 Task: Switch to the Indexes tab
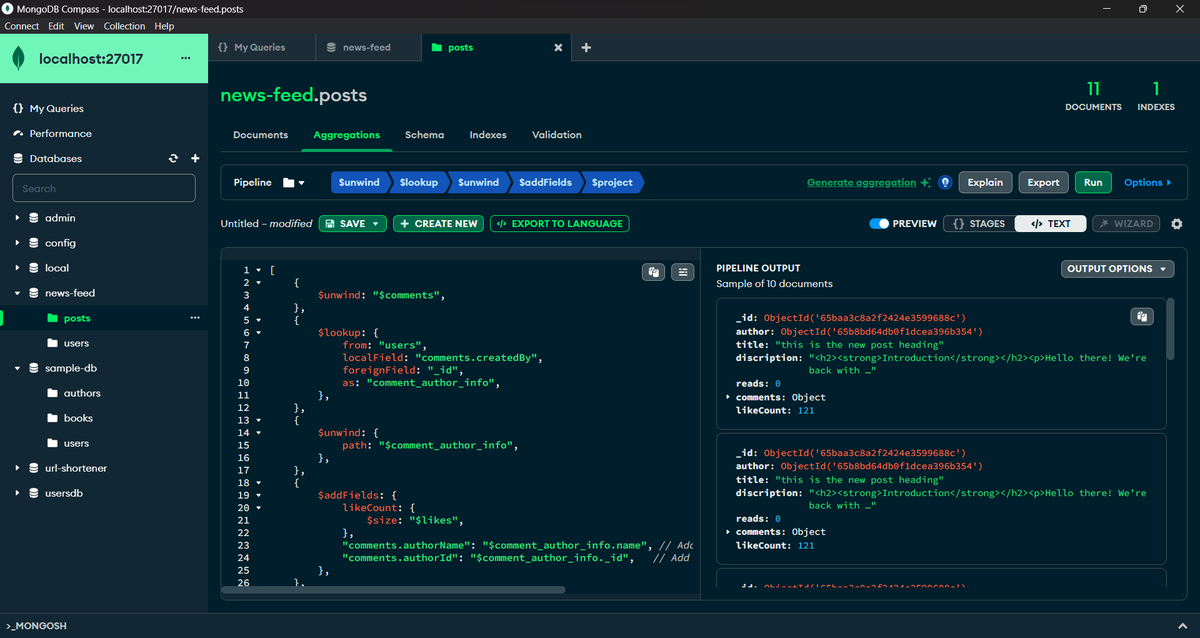pos(488,135)
